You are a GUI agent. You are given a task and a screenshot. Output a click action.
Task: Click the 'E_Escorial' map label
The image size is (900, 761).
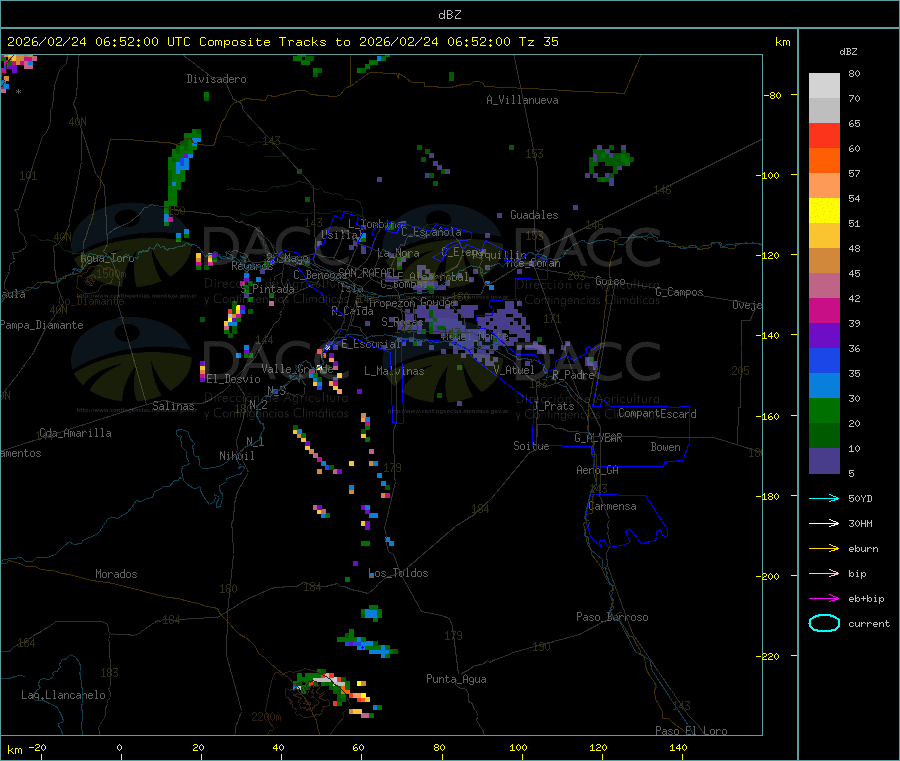371,344
